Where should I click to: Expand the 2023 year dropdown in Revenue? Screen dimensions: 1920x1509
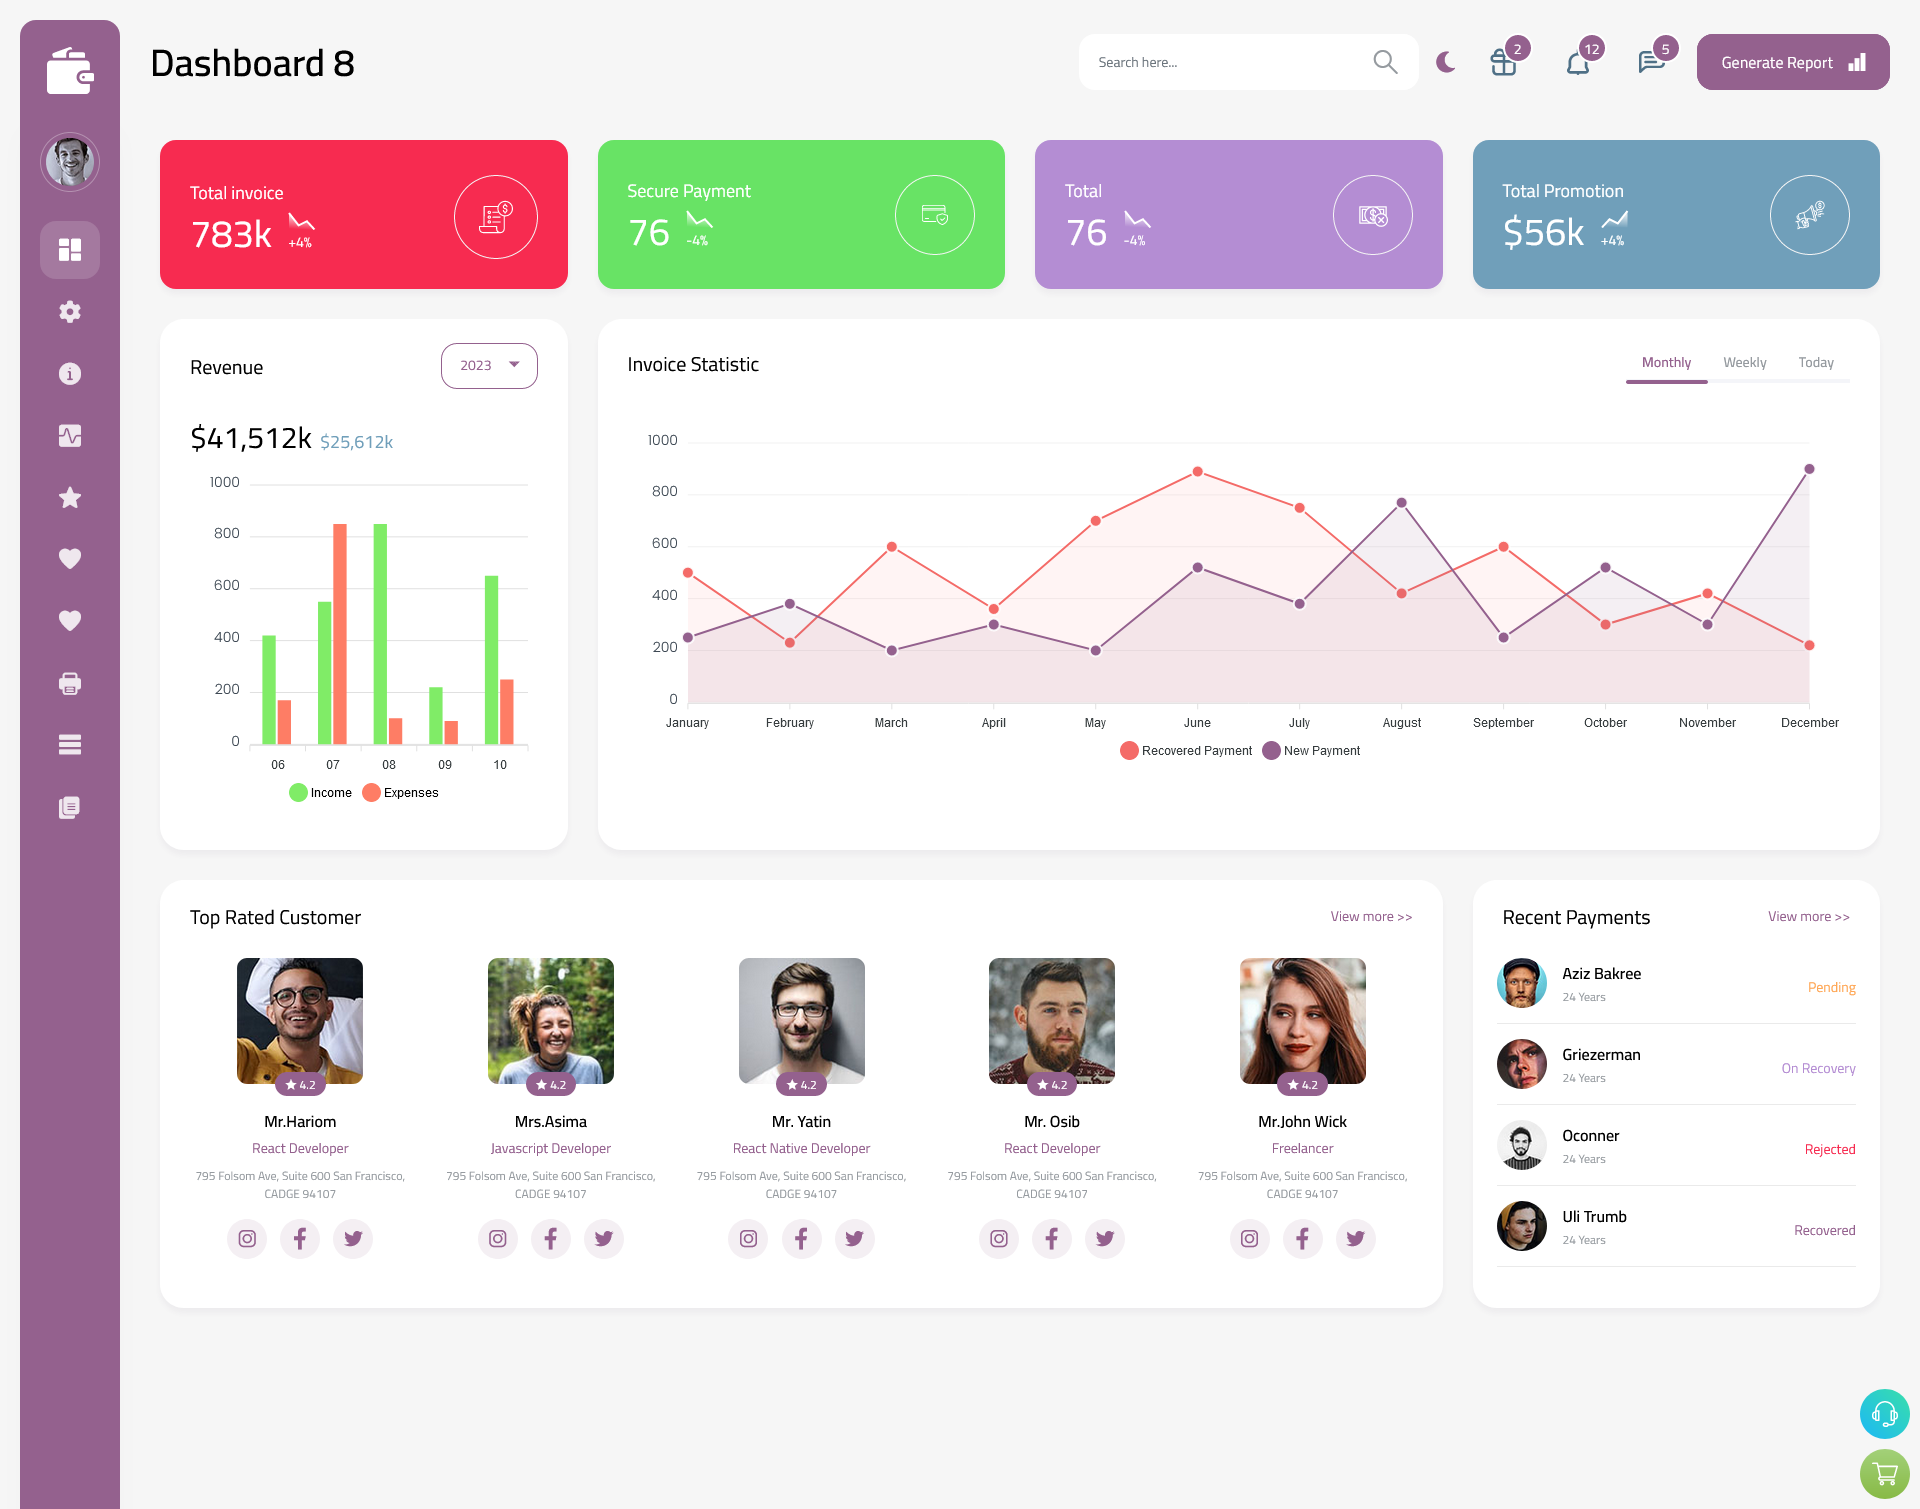tap(488, 365)
